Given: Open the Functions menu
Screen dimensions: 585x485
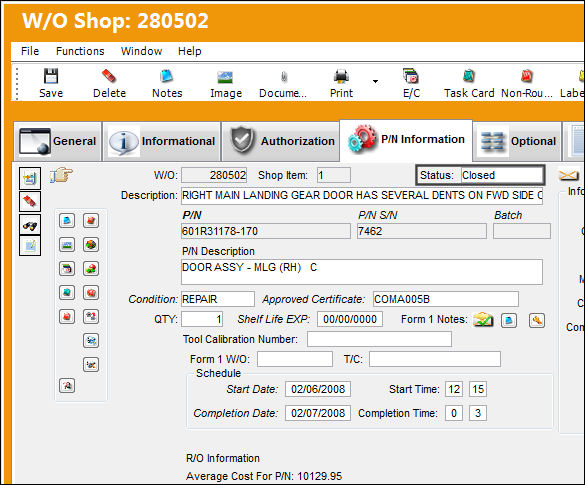Looking at the screenshot, I should pyautogui.click(x=80, y=51).
